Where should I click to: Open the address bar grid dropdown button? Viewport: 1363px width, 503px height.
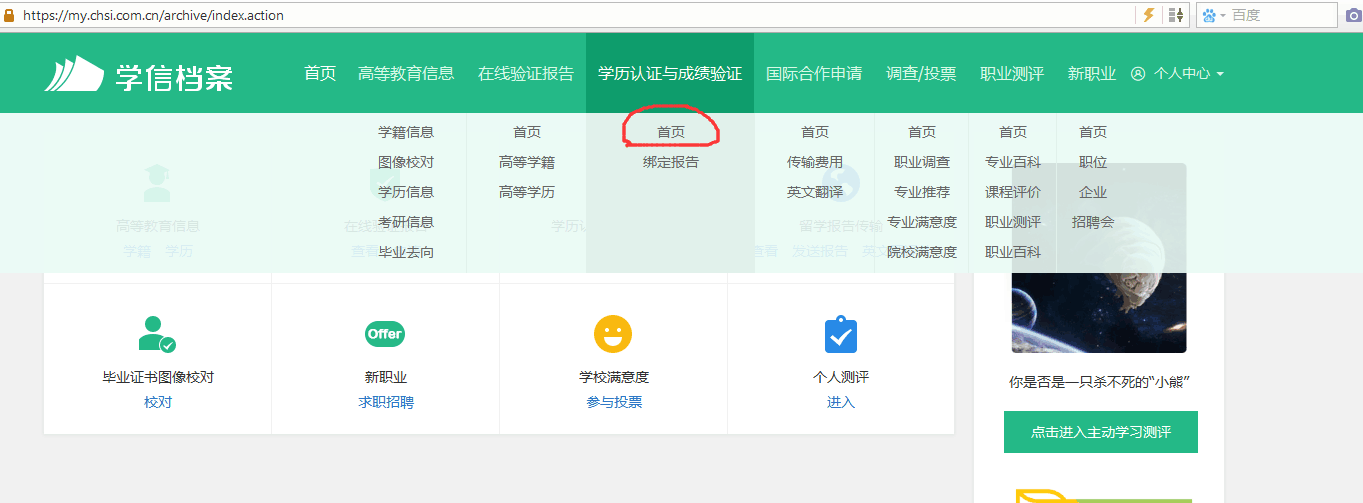point(1177,15)
